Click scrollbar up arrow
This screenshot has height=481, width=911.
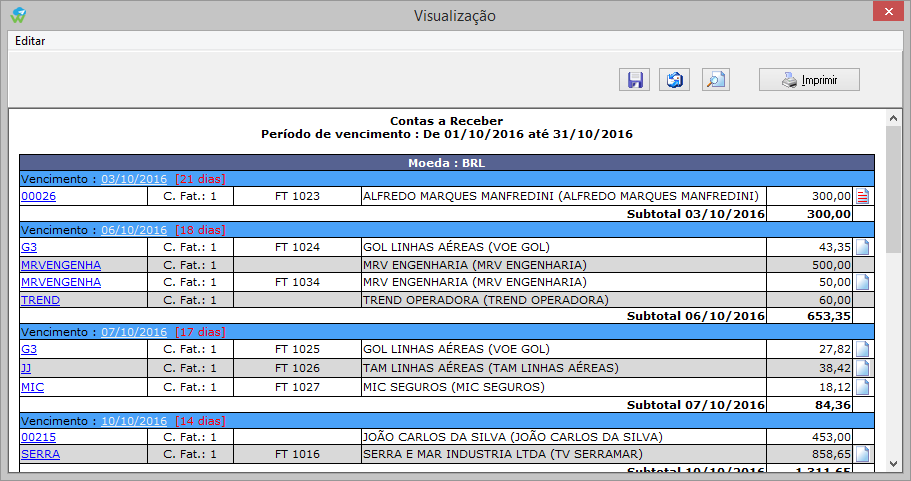(x=894, y=118)
